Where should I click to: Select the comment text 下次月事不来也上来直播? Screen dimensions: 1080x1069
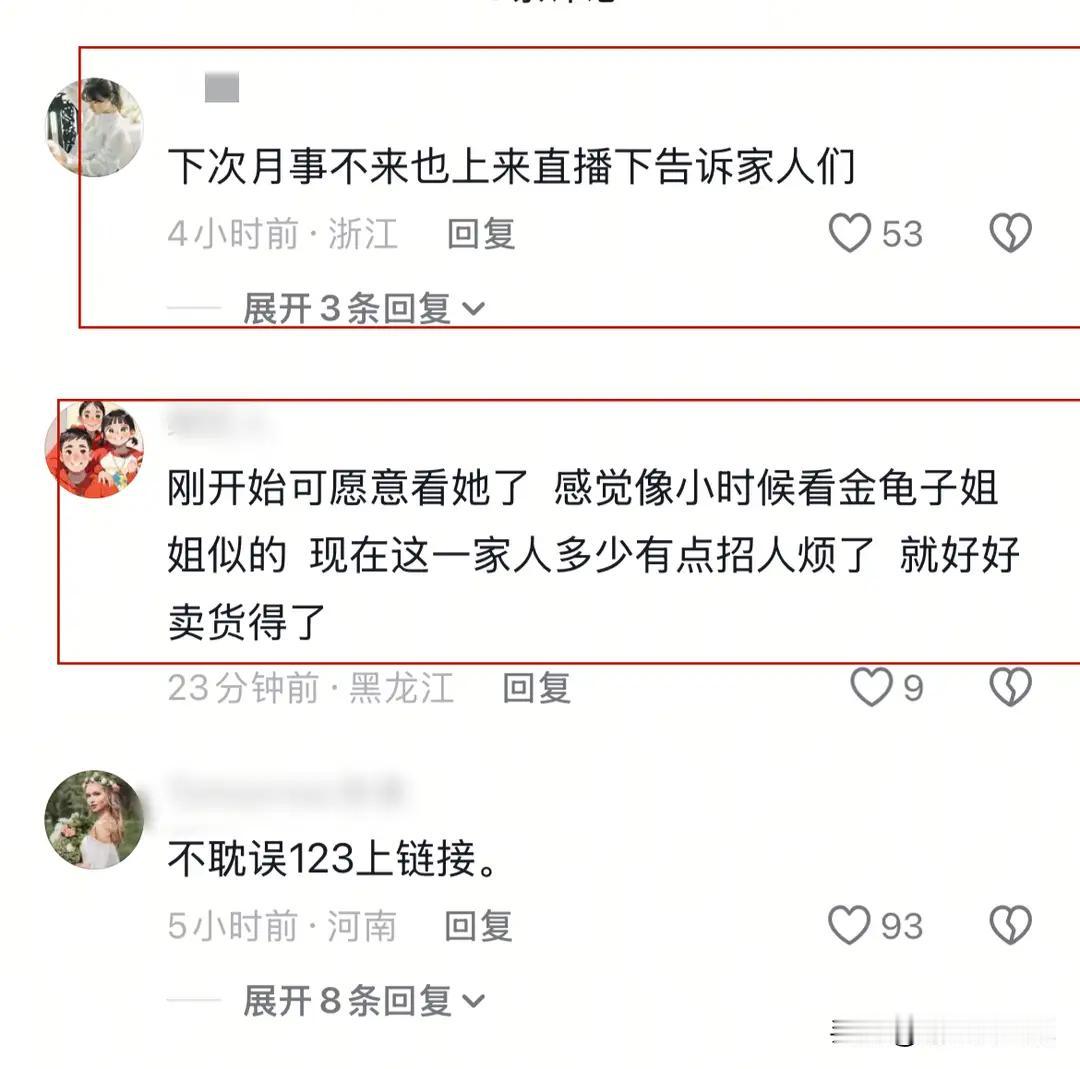[x=511, y=166]
